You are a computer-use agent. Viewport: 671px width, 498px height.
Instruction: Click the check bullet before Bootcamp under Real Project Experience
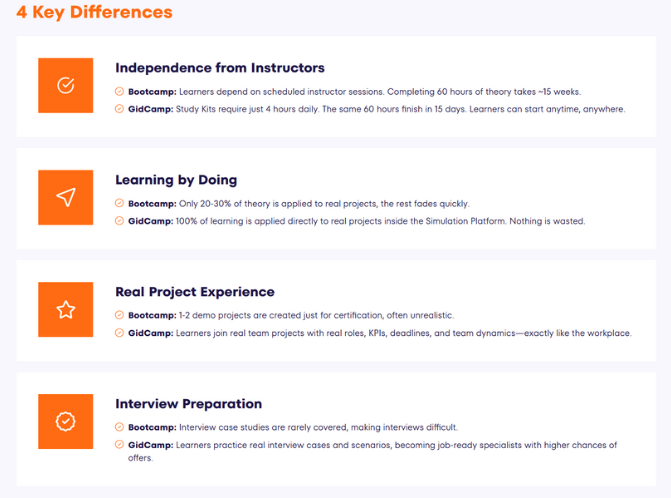click(120, 316)
